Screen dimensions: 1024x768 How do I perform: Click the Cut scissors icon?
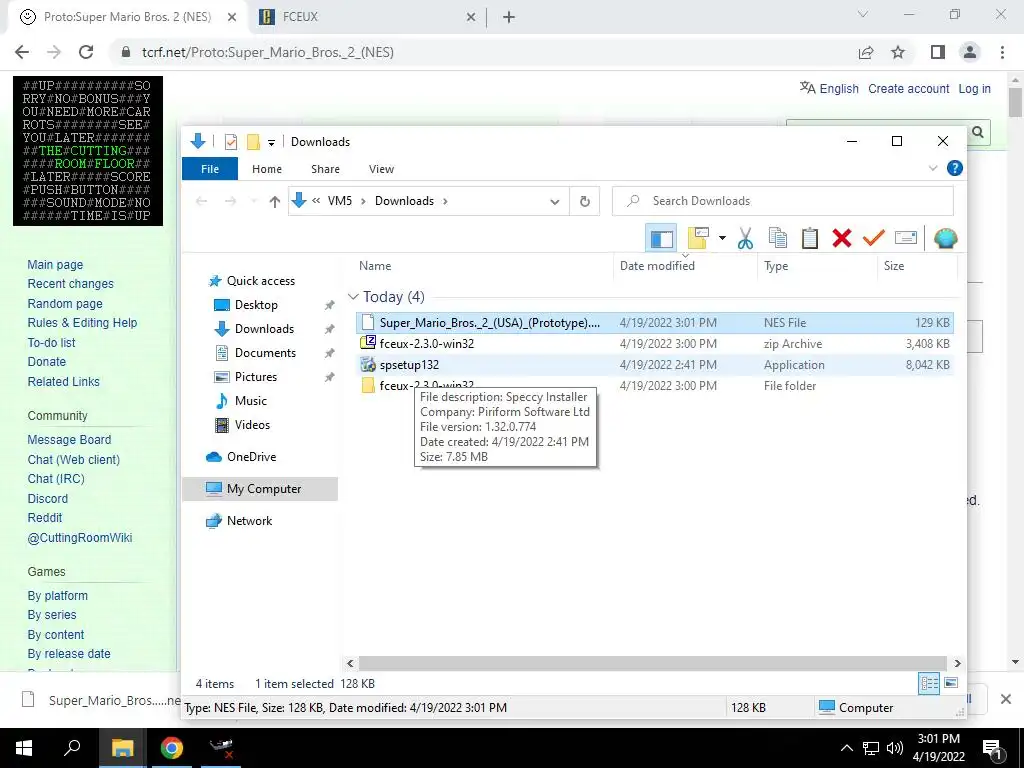[x=745, y=238]
